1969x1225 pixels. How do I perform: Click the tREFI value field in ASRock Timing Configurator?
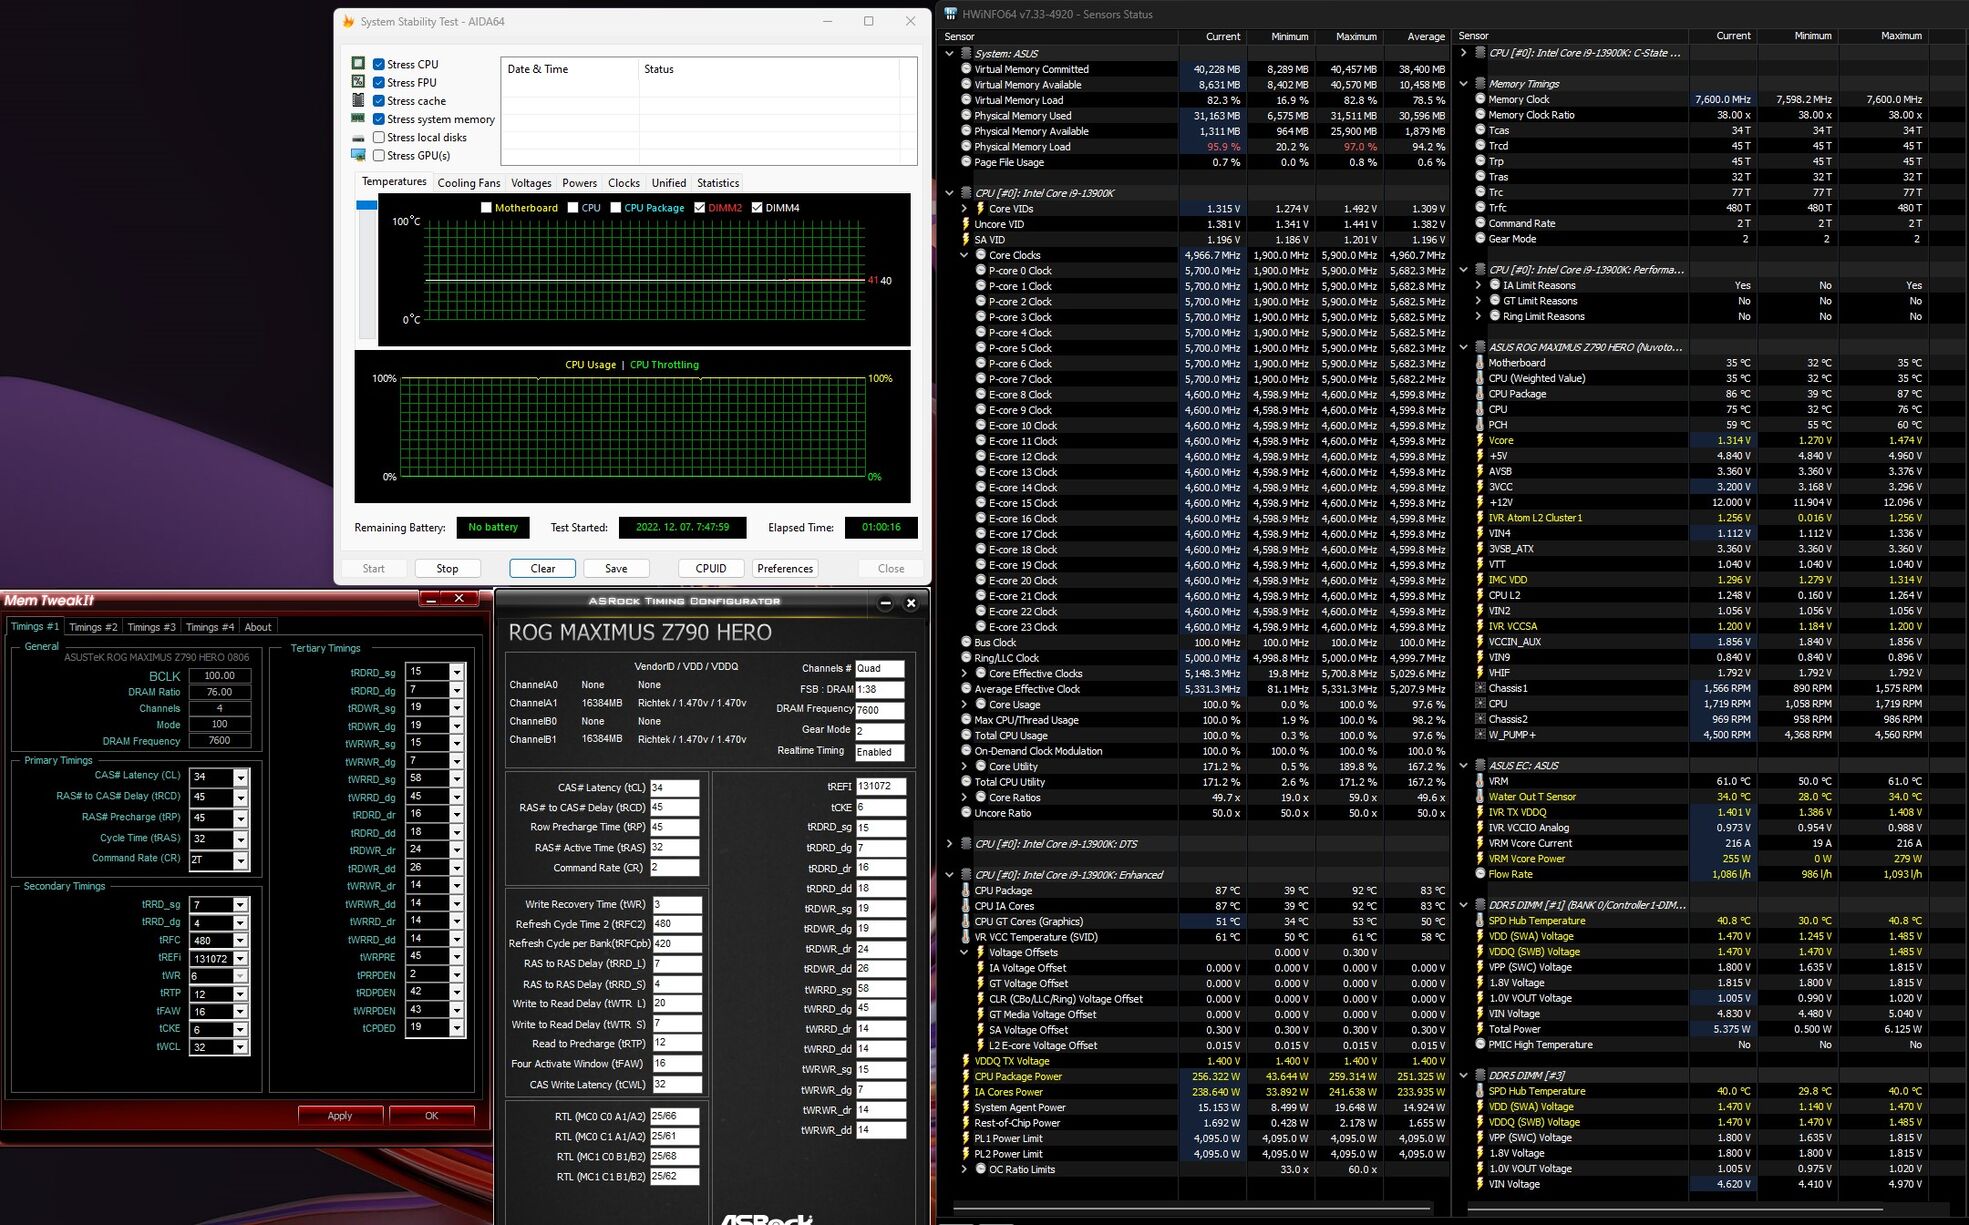[881, 786]
